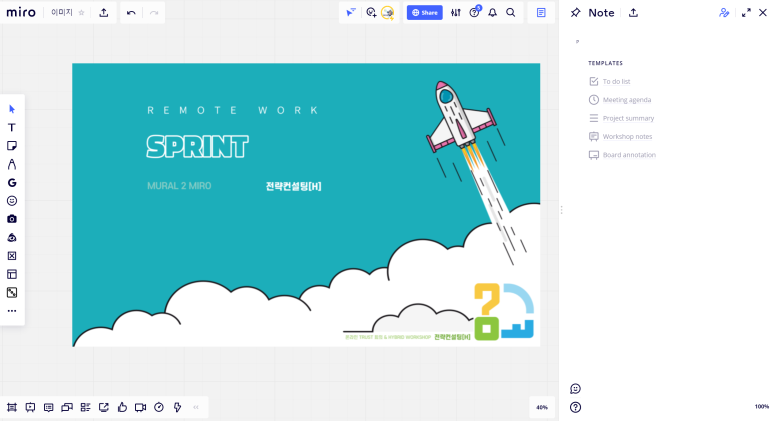Image resolution: width=773 pixels, height=421 pixels.
Task: Open note editors icon in panel header
Action: tap(724, 13)
